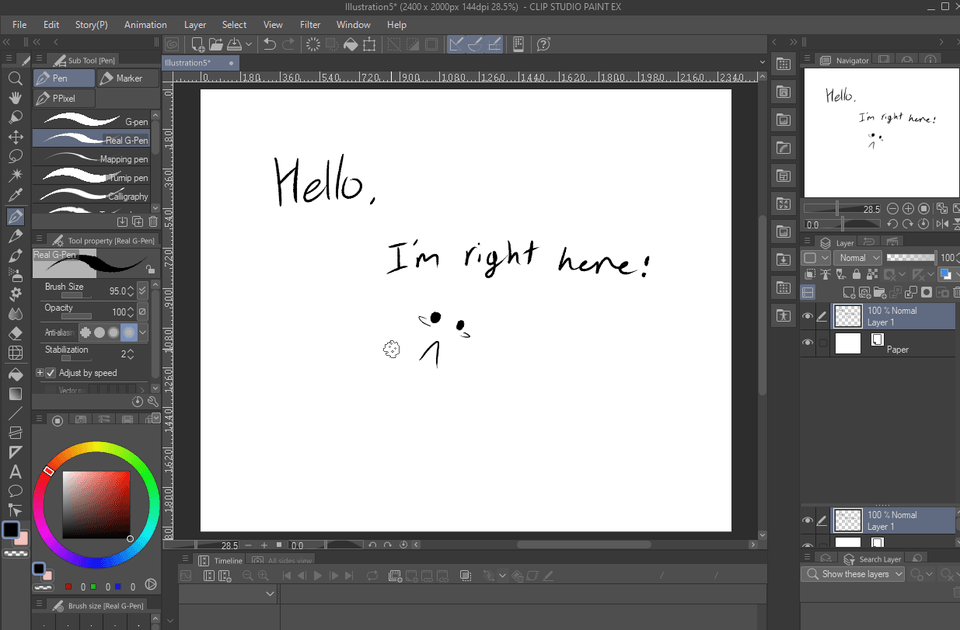The width and height of the screenshot is (960, 630).
Task: Toggle Snap to Special Ruler in command bar
Action: click(475, 44)
